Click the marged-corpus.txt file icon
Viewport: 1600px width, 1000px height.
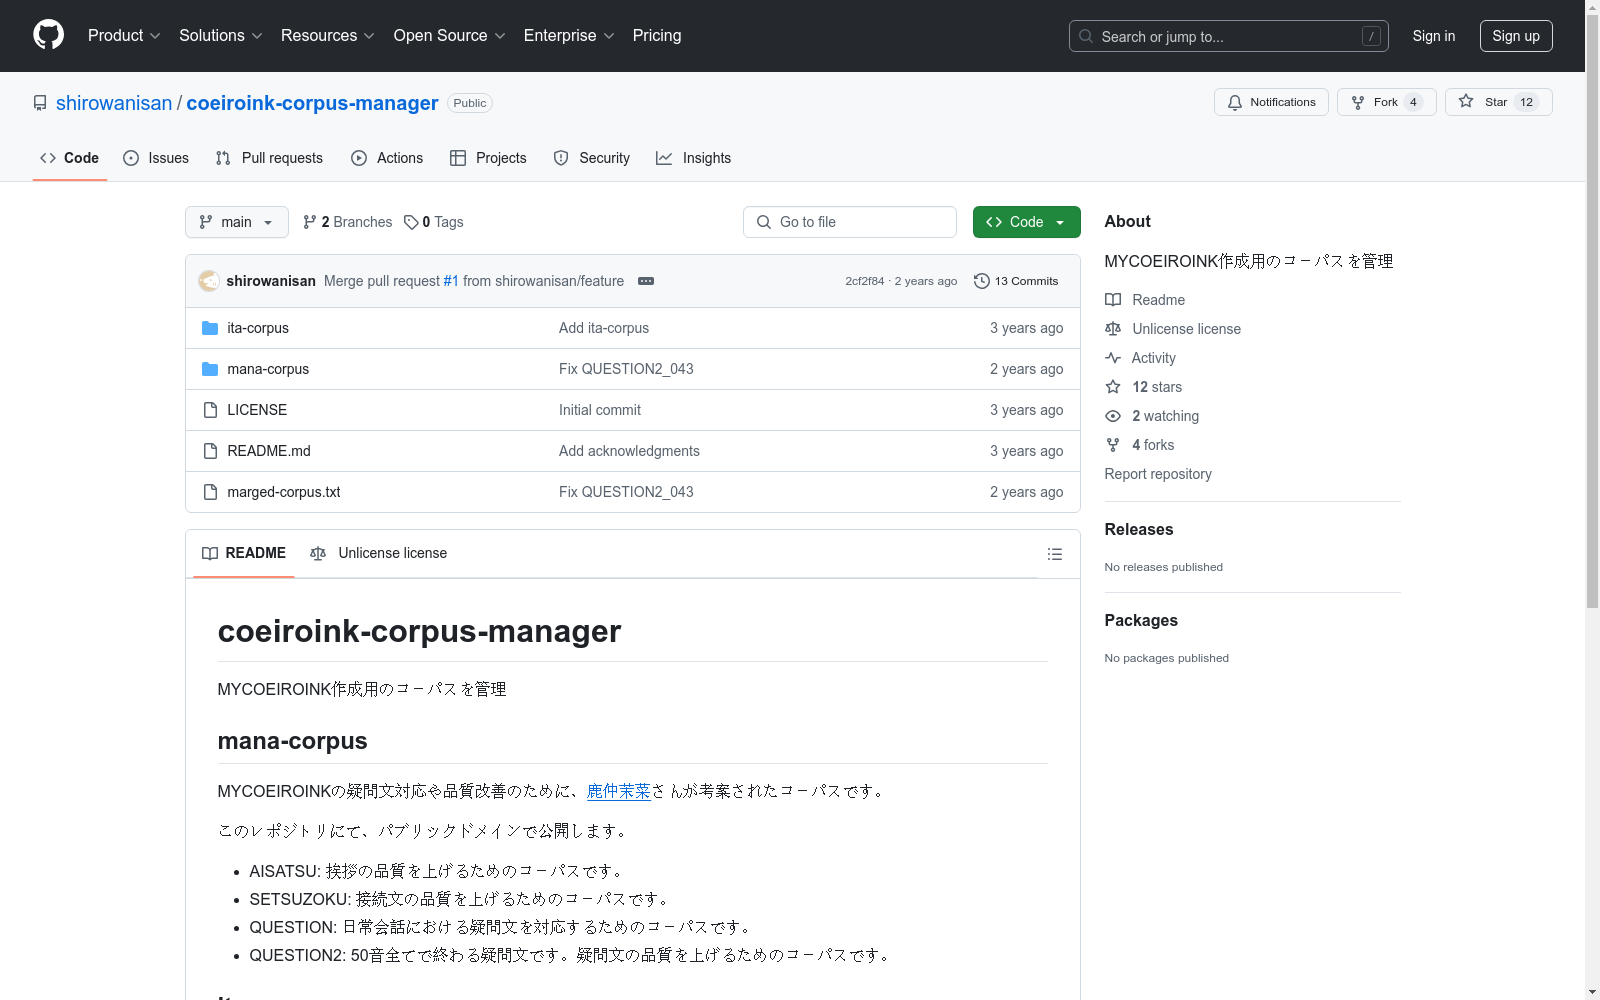click(210, 492)
